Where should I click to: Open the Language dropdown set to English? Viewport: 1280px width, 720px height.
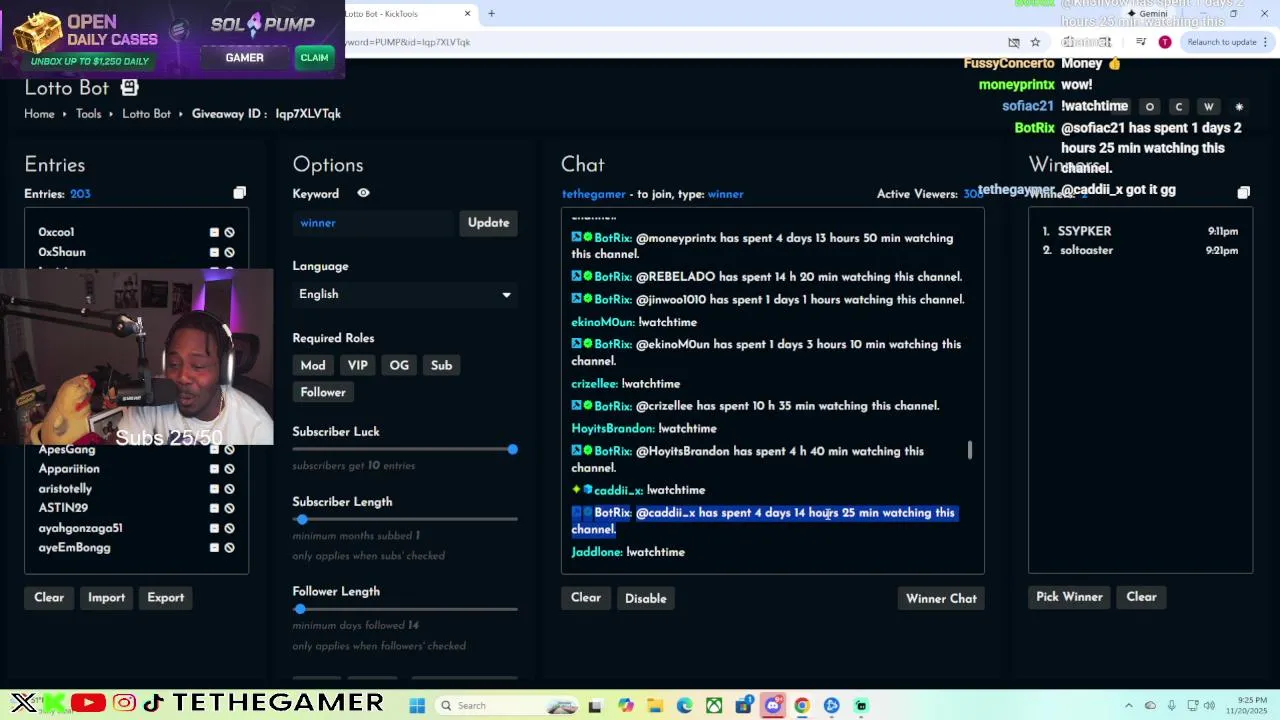pos(405,294)
